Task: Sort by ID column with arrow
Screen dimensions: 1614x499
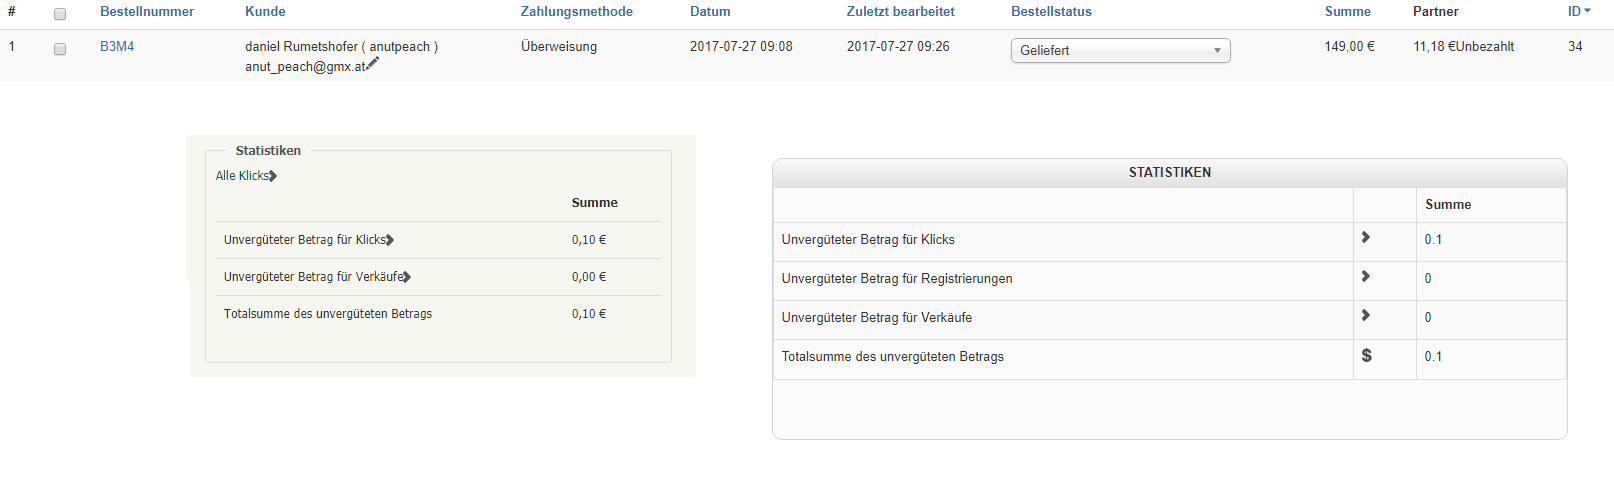Action: (1579, 11)
